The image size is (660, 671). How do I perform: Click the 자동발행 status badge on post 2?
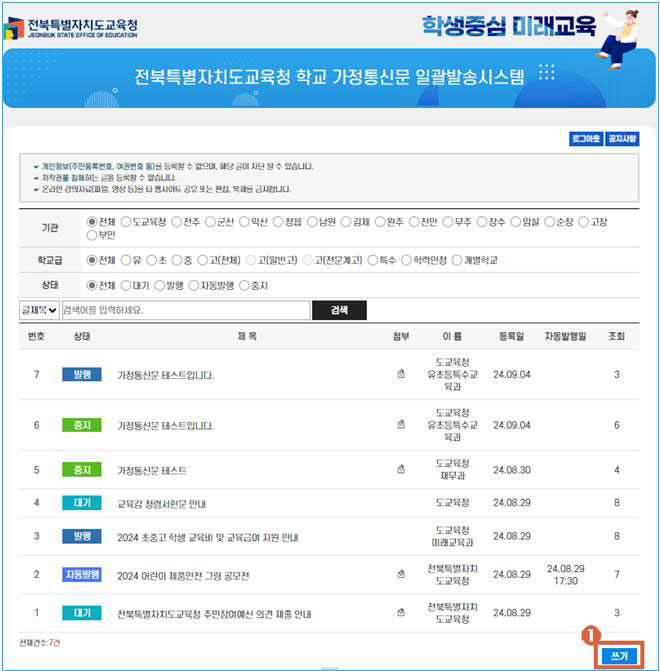pyautogui.click(x=81, y=575)
